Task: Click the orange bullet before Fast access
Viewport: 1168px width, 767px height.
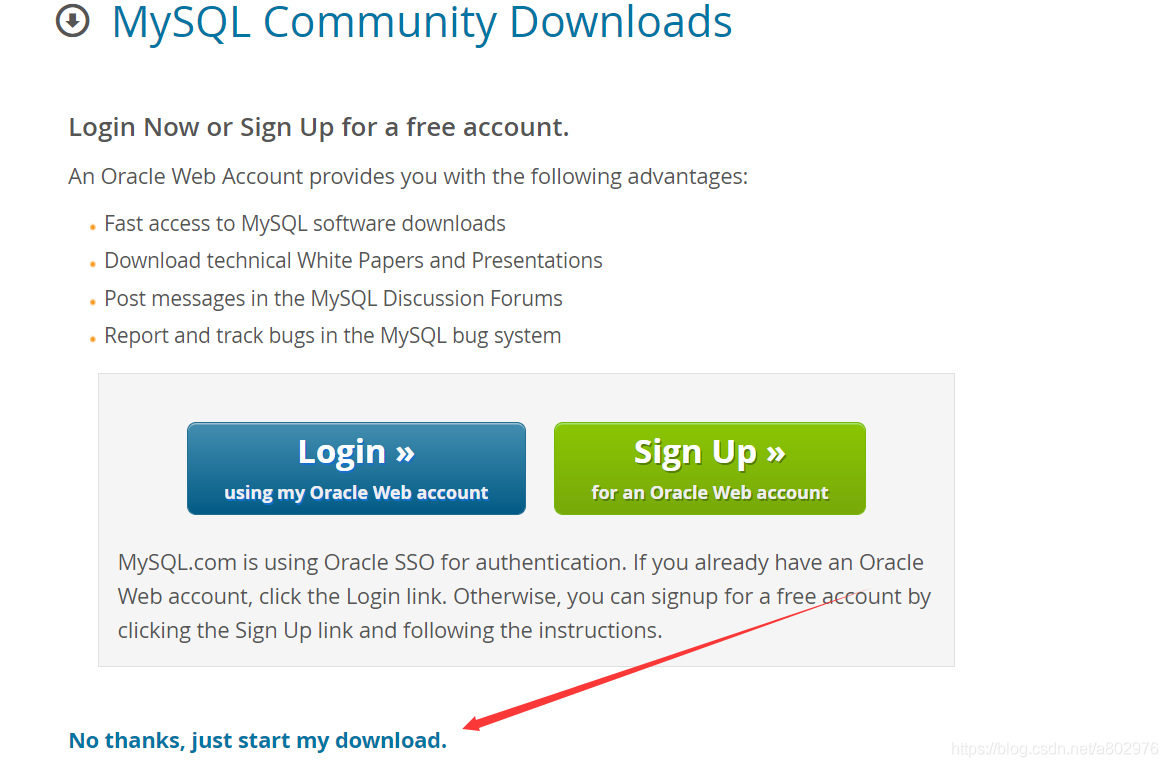Action: 92,227
